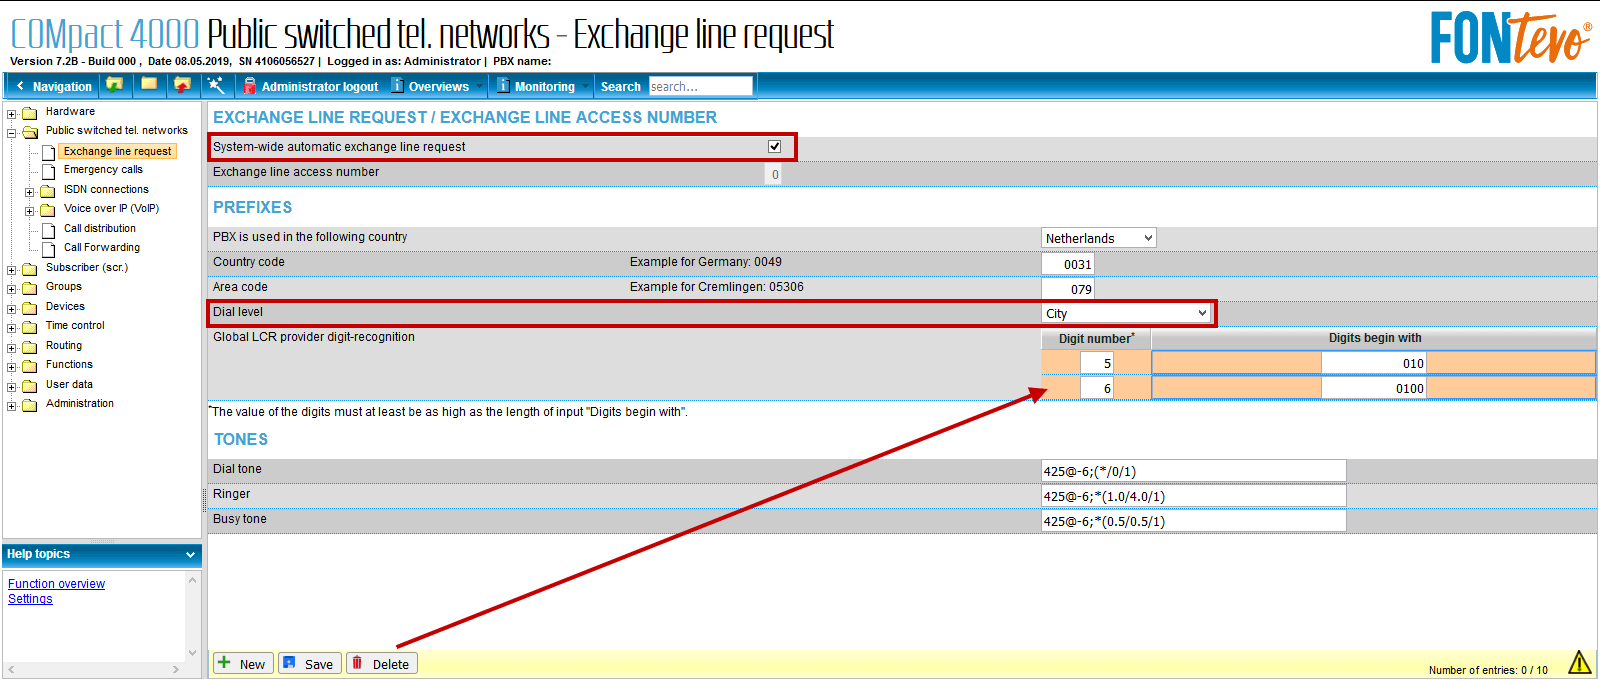Click the Save button
1600x681 pixels.
tap(309, 663)
